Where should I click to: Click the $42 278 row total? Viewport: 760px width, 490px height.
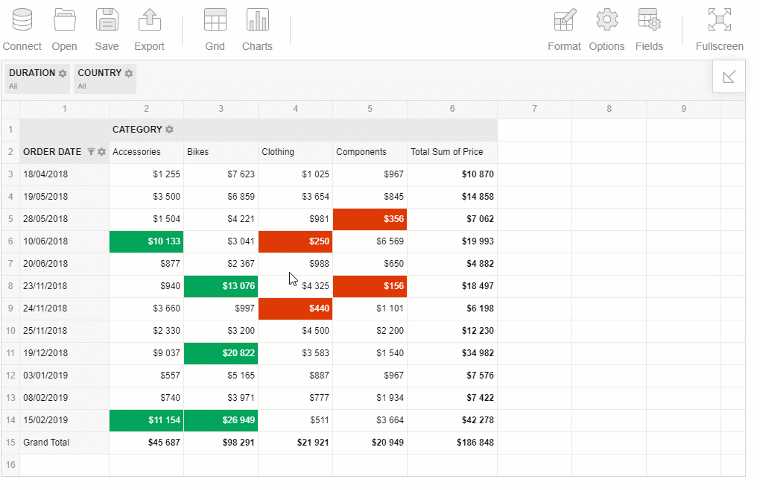coord(452,420)
